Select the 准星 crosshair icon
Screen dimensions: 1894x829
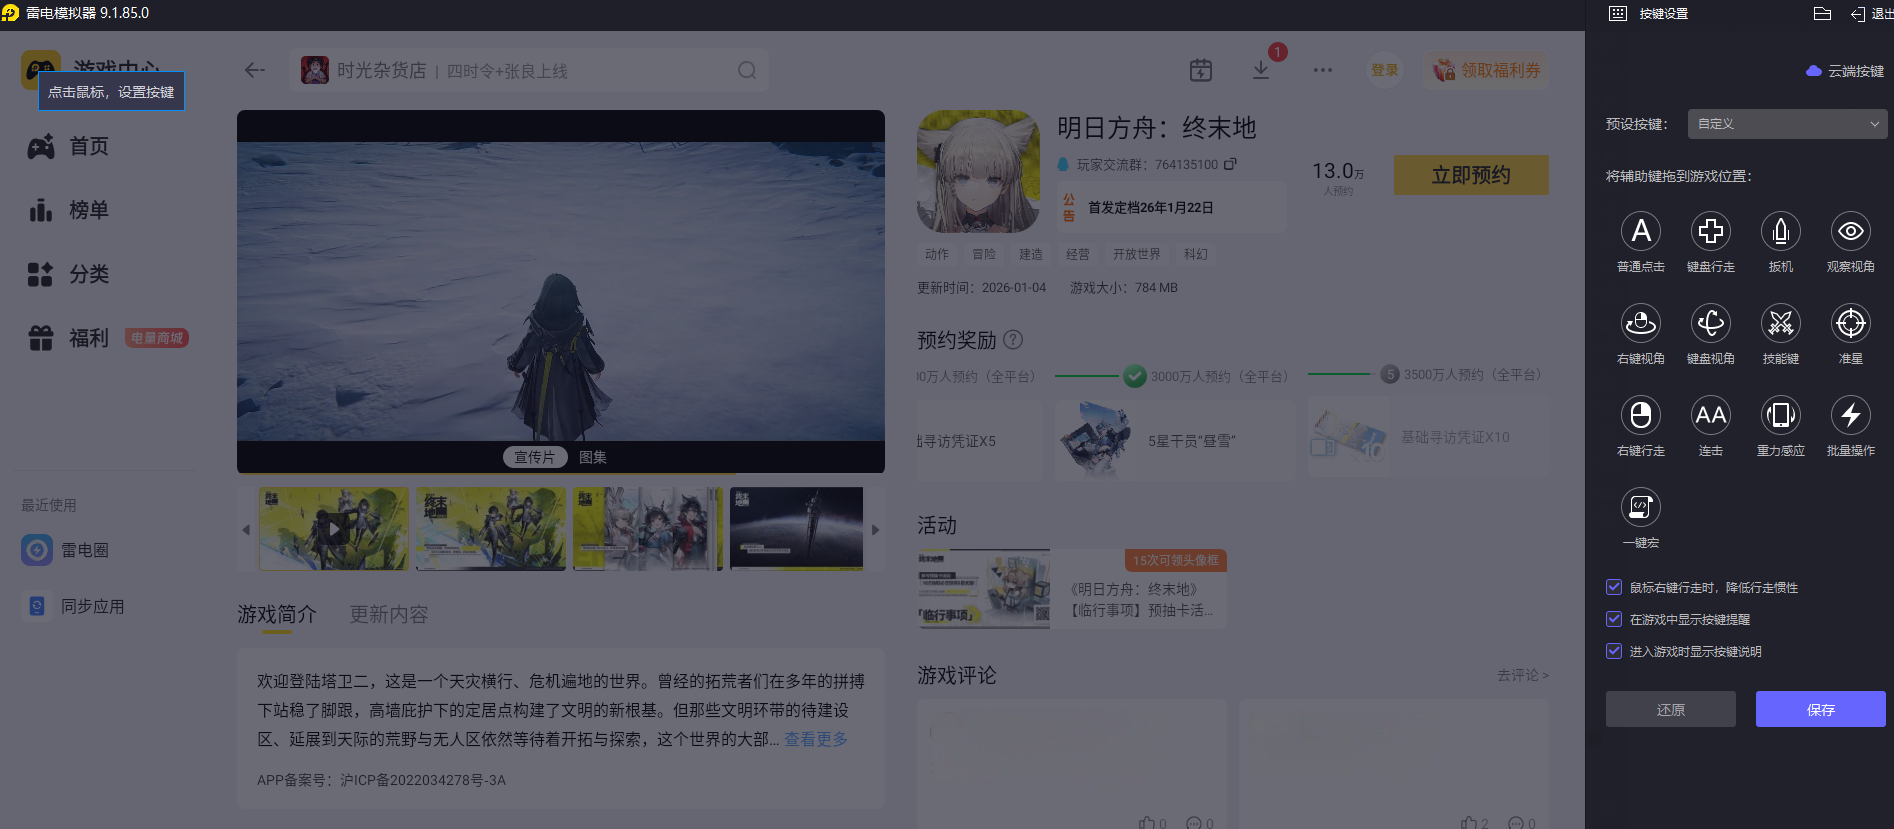pos(1850,324)
